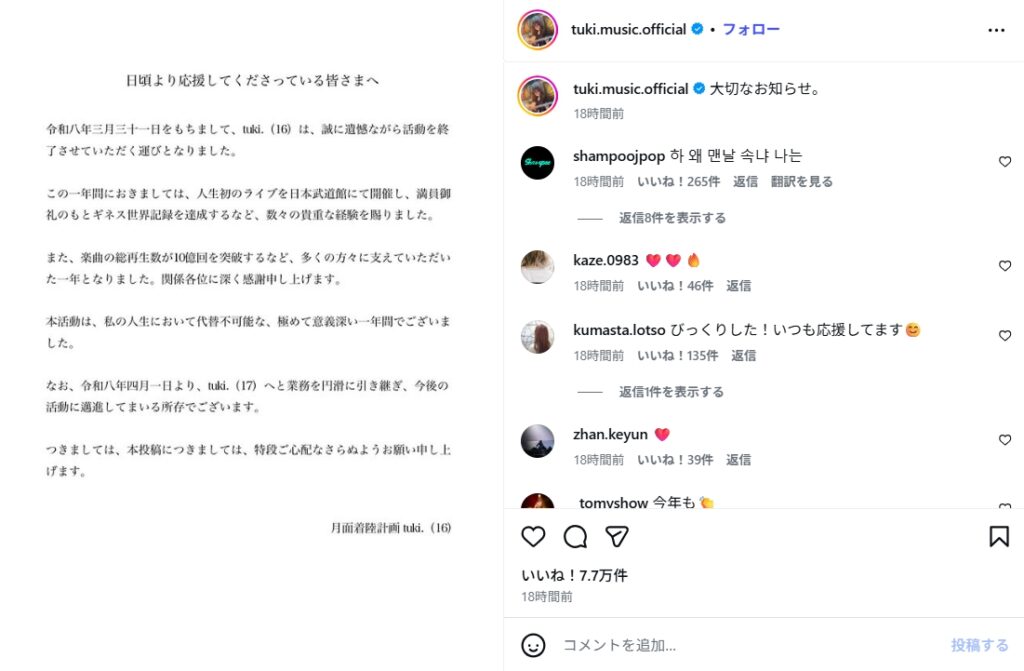
Task: Open the comment bubble icon
Action: [575, 537]
